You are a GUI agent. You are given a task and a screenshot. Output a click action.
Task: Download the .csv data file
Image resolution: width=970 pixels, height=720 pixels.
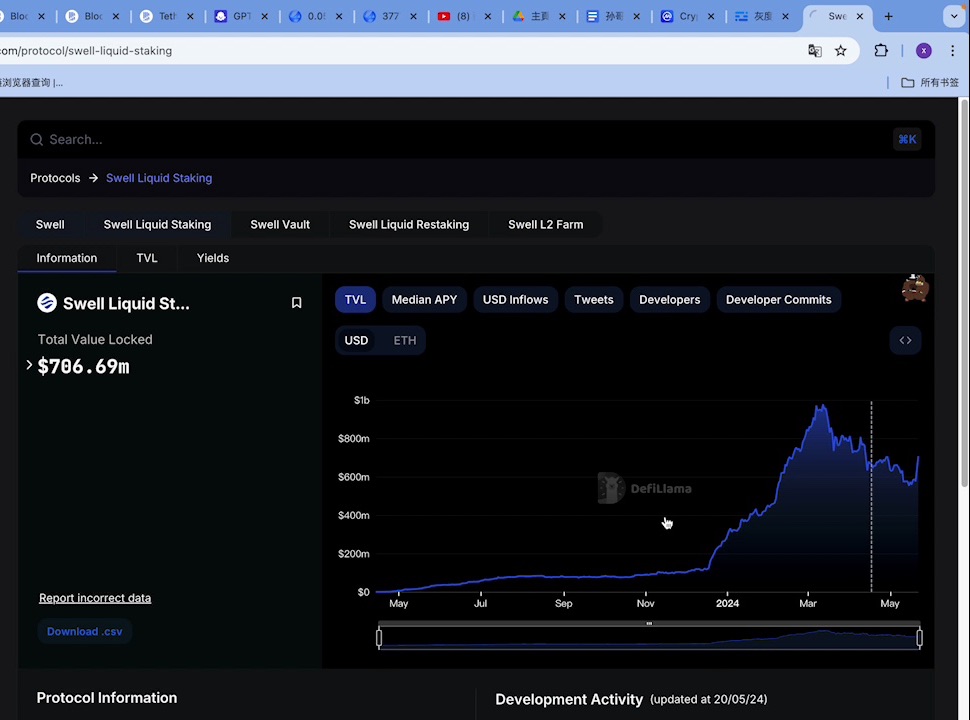85,632
